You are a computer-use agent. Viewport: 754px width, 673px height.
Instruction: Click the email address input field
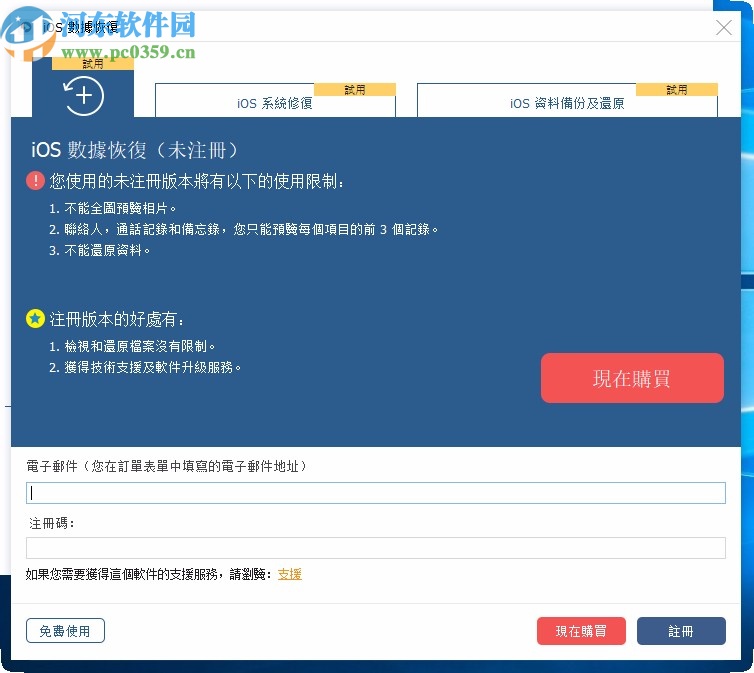point(376,493)
